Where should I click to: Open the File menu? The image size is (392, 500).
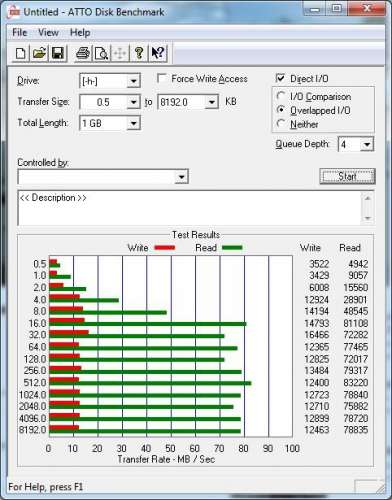19,32
